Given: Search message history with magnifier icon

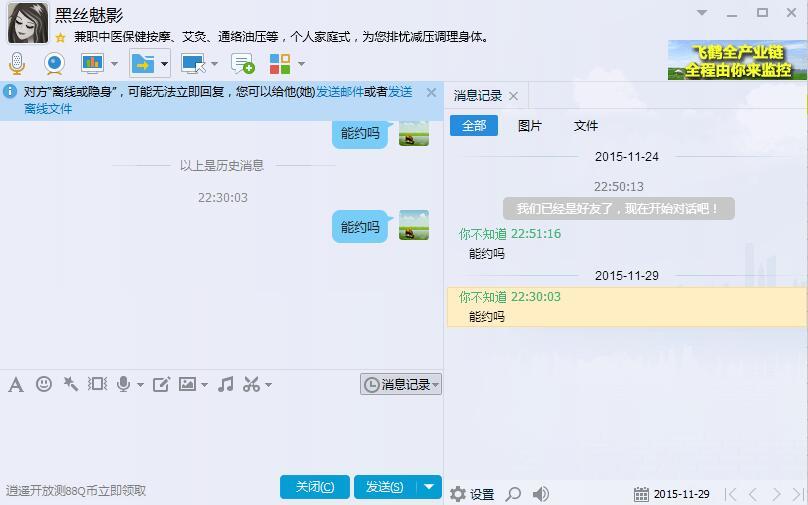Looking at the screenshot, I should coord(513,494).
